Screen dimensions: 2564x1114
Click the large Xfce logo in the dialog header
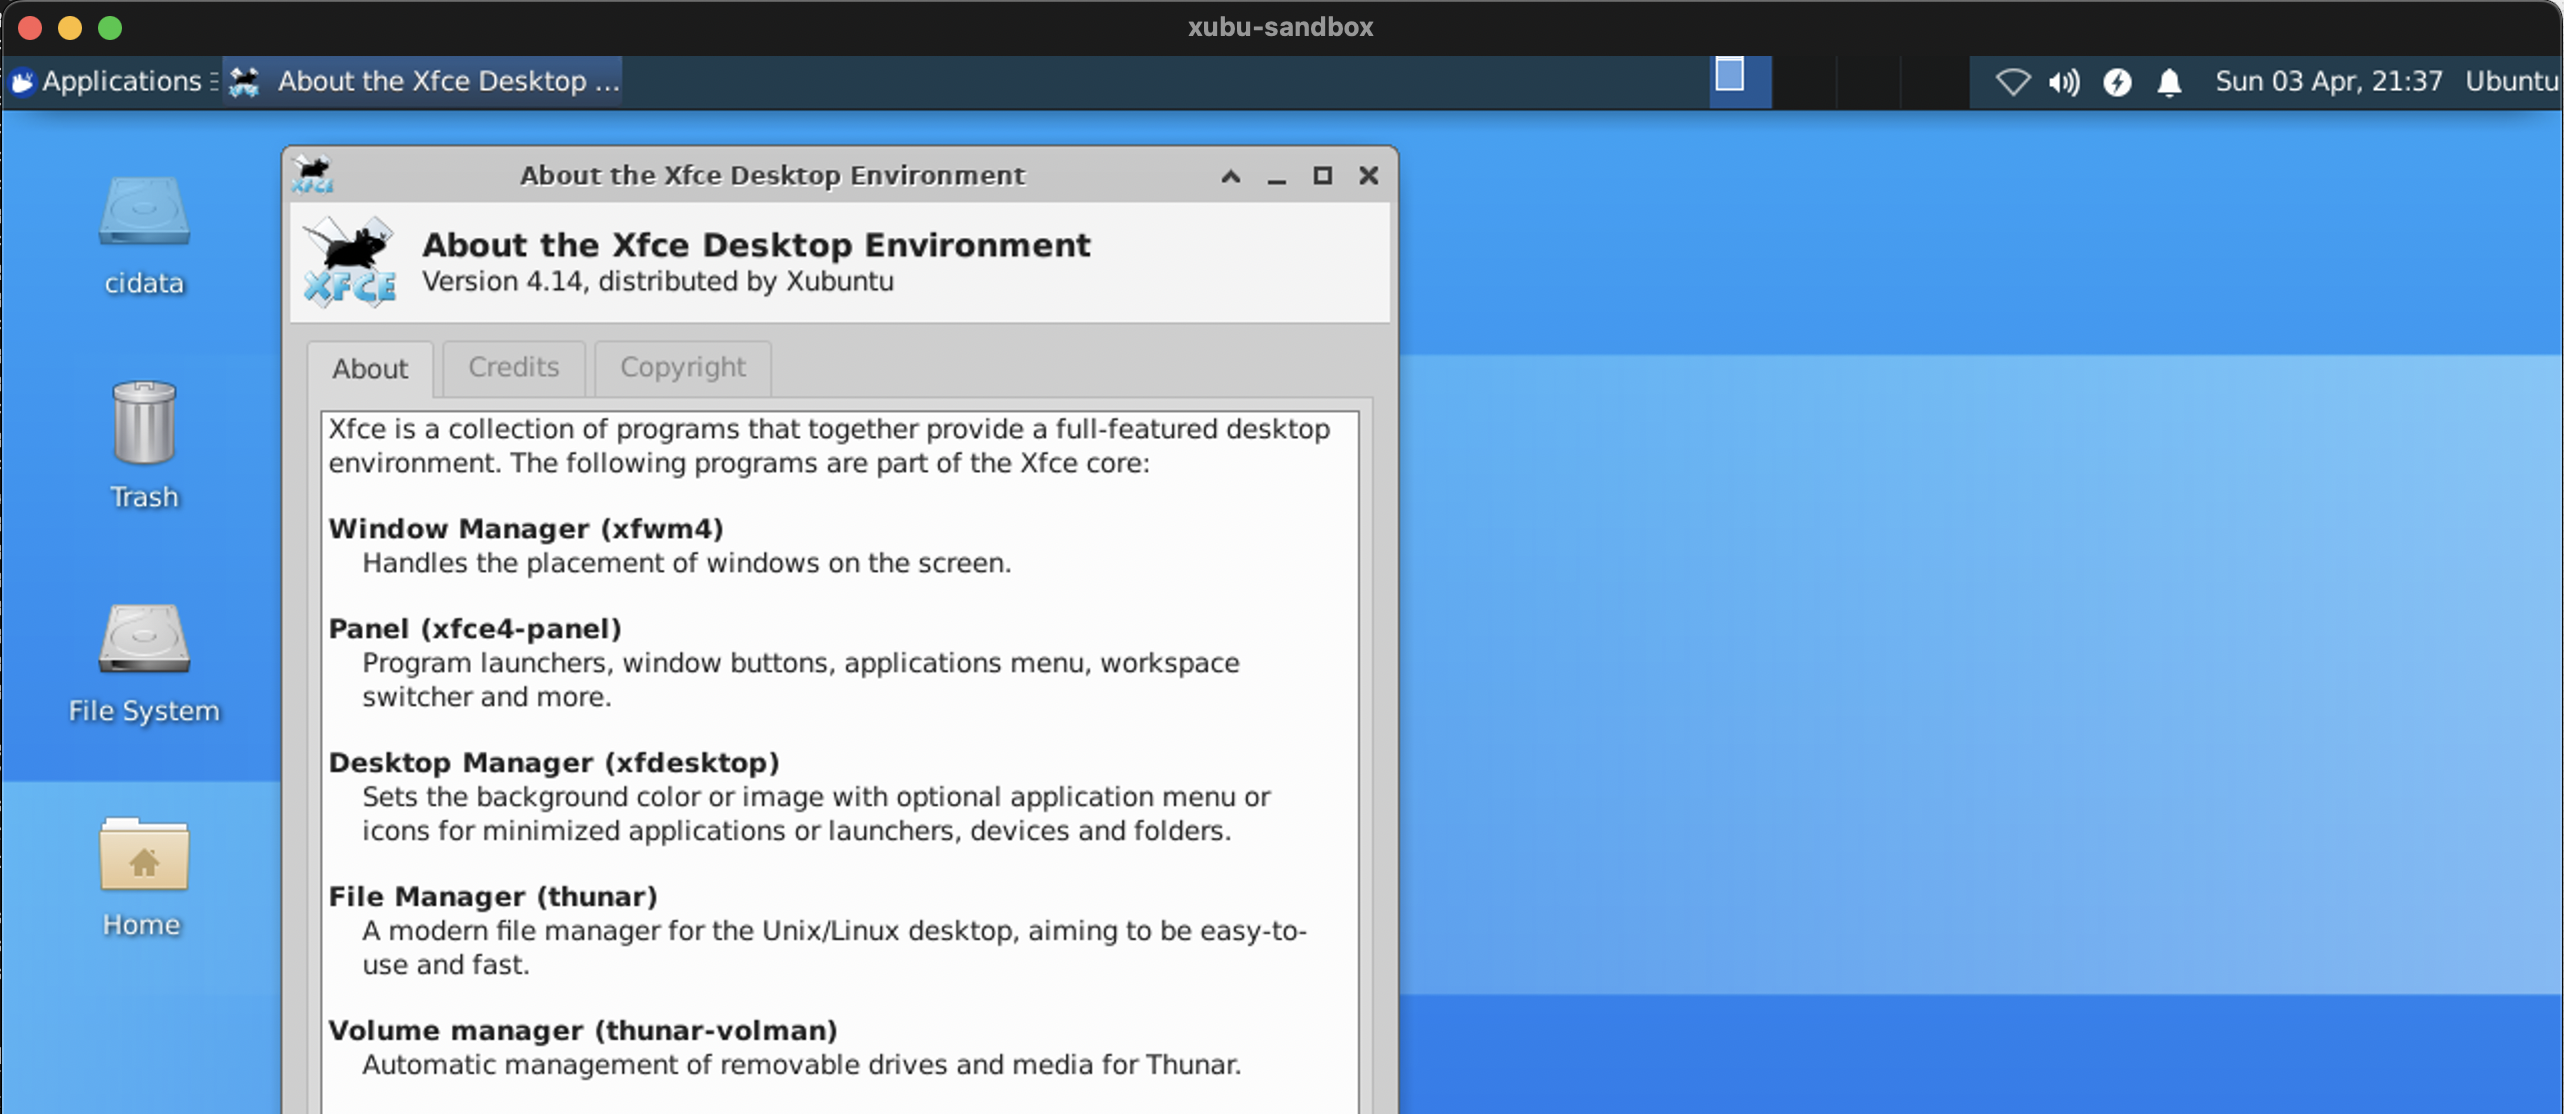pos(350,262)
